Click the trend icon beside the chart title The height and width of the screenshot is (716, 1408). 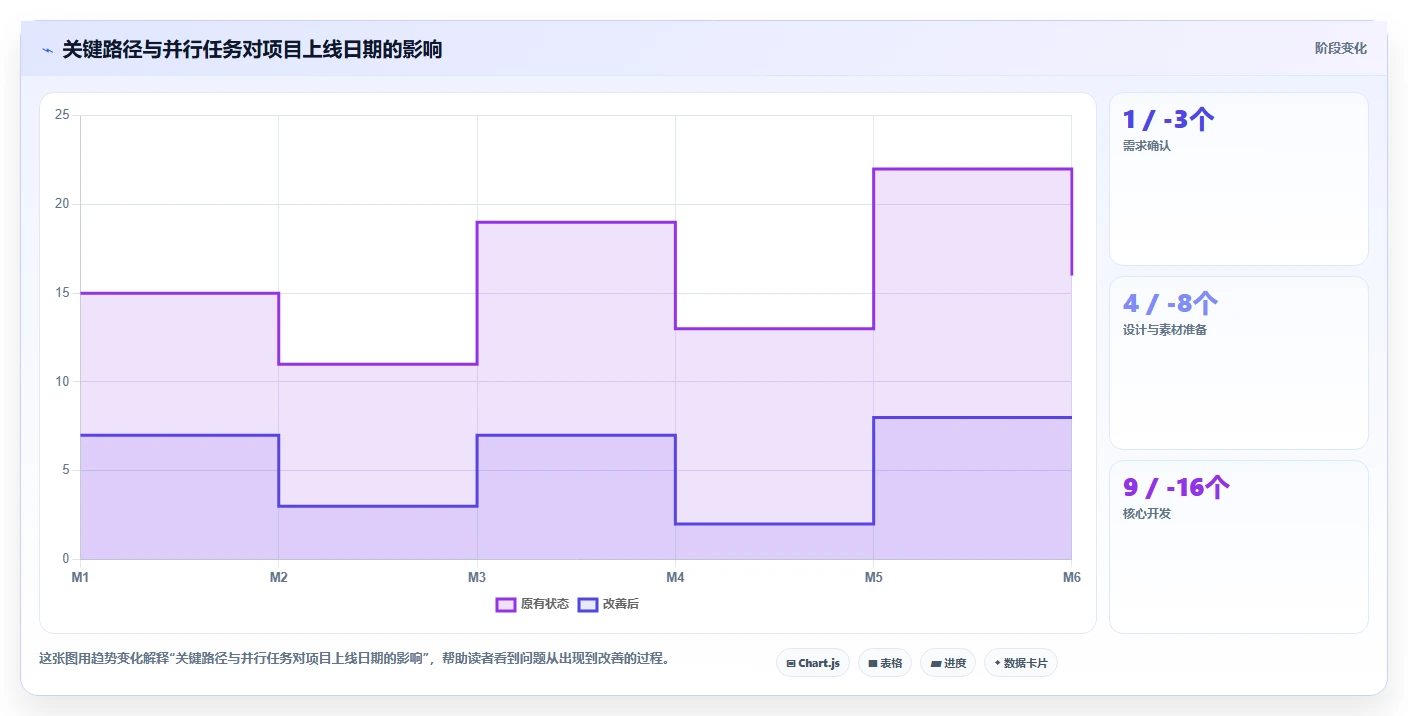[47, 50]
